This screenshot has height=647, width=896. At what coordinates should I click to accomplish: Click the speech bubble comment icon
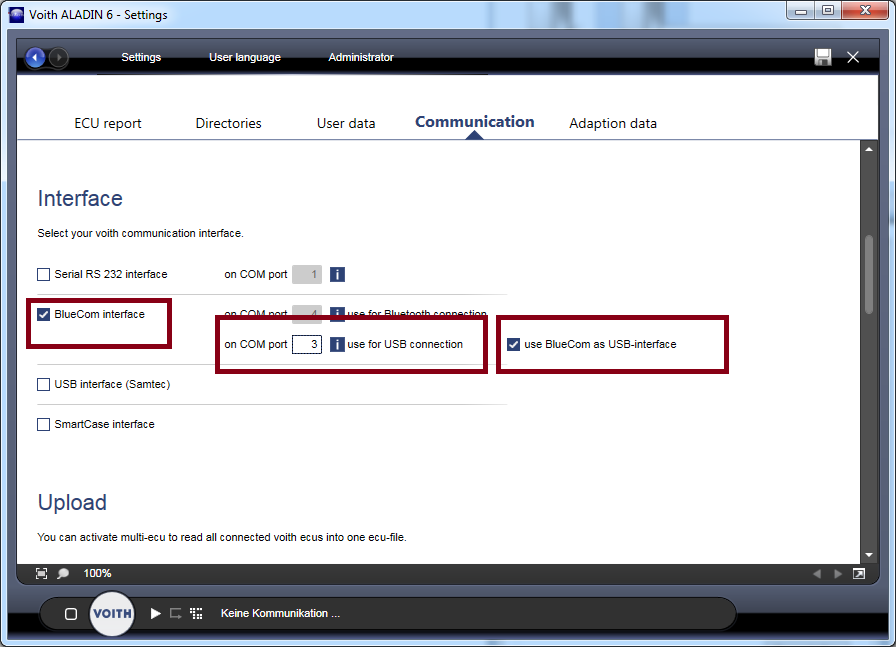click(63, 573)
